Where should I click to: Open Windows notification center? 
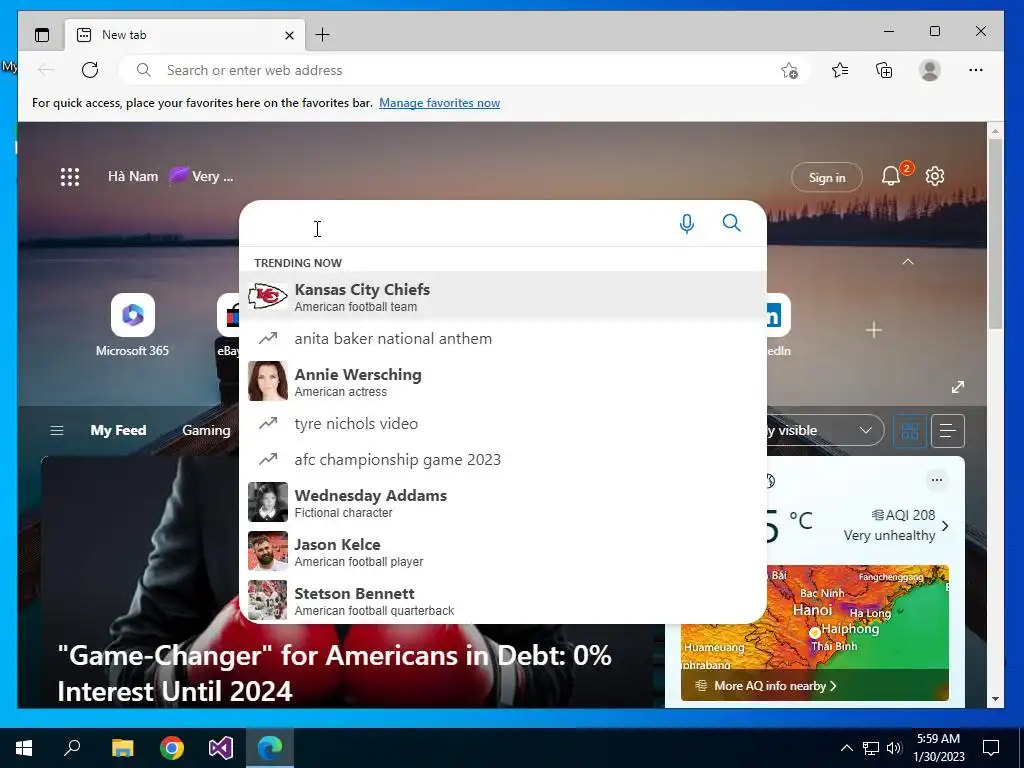991,748
